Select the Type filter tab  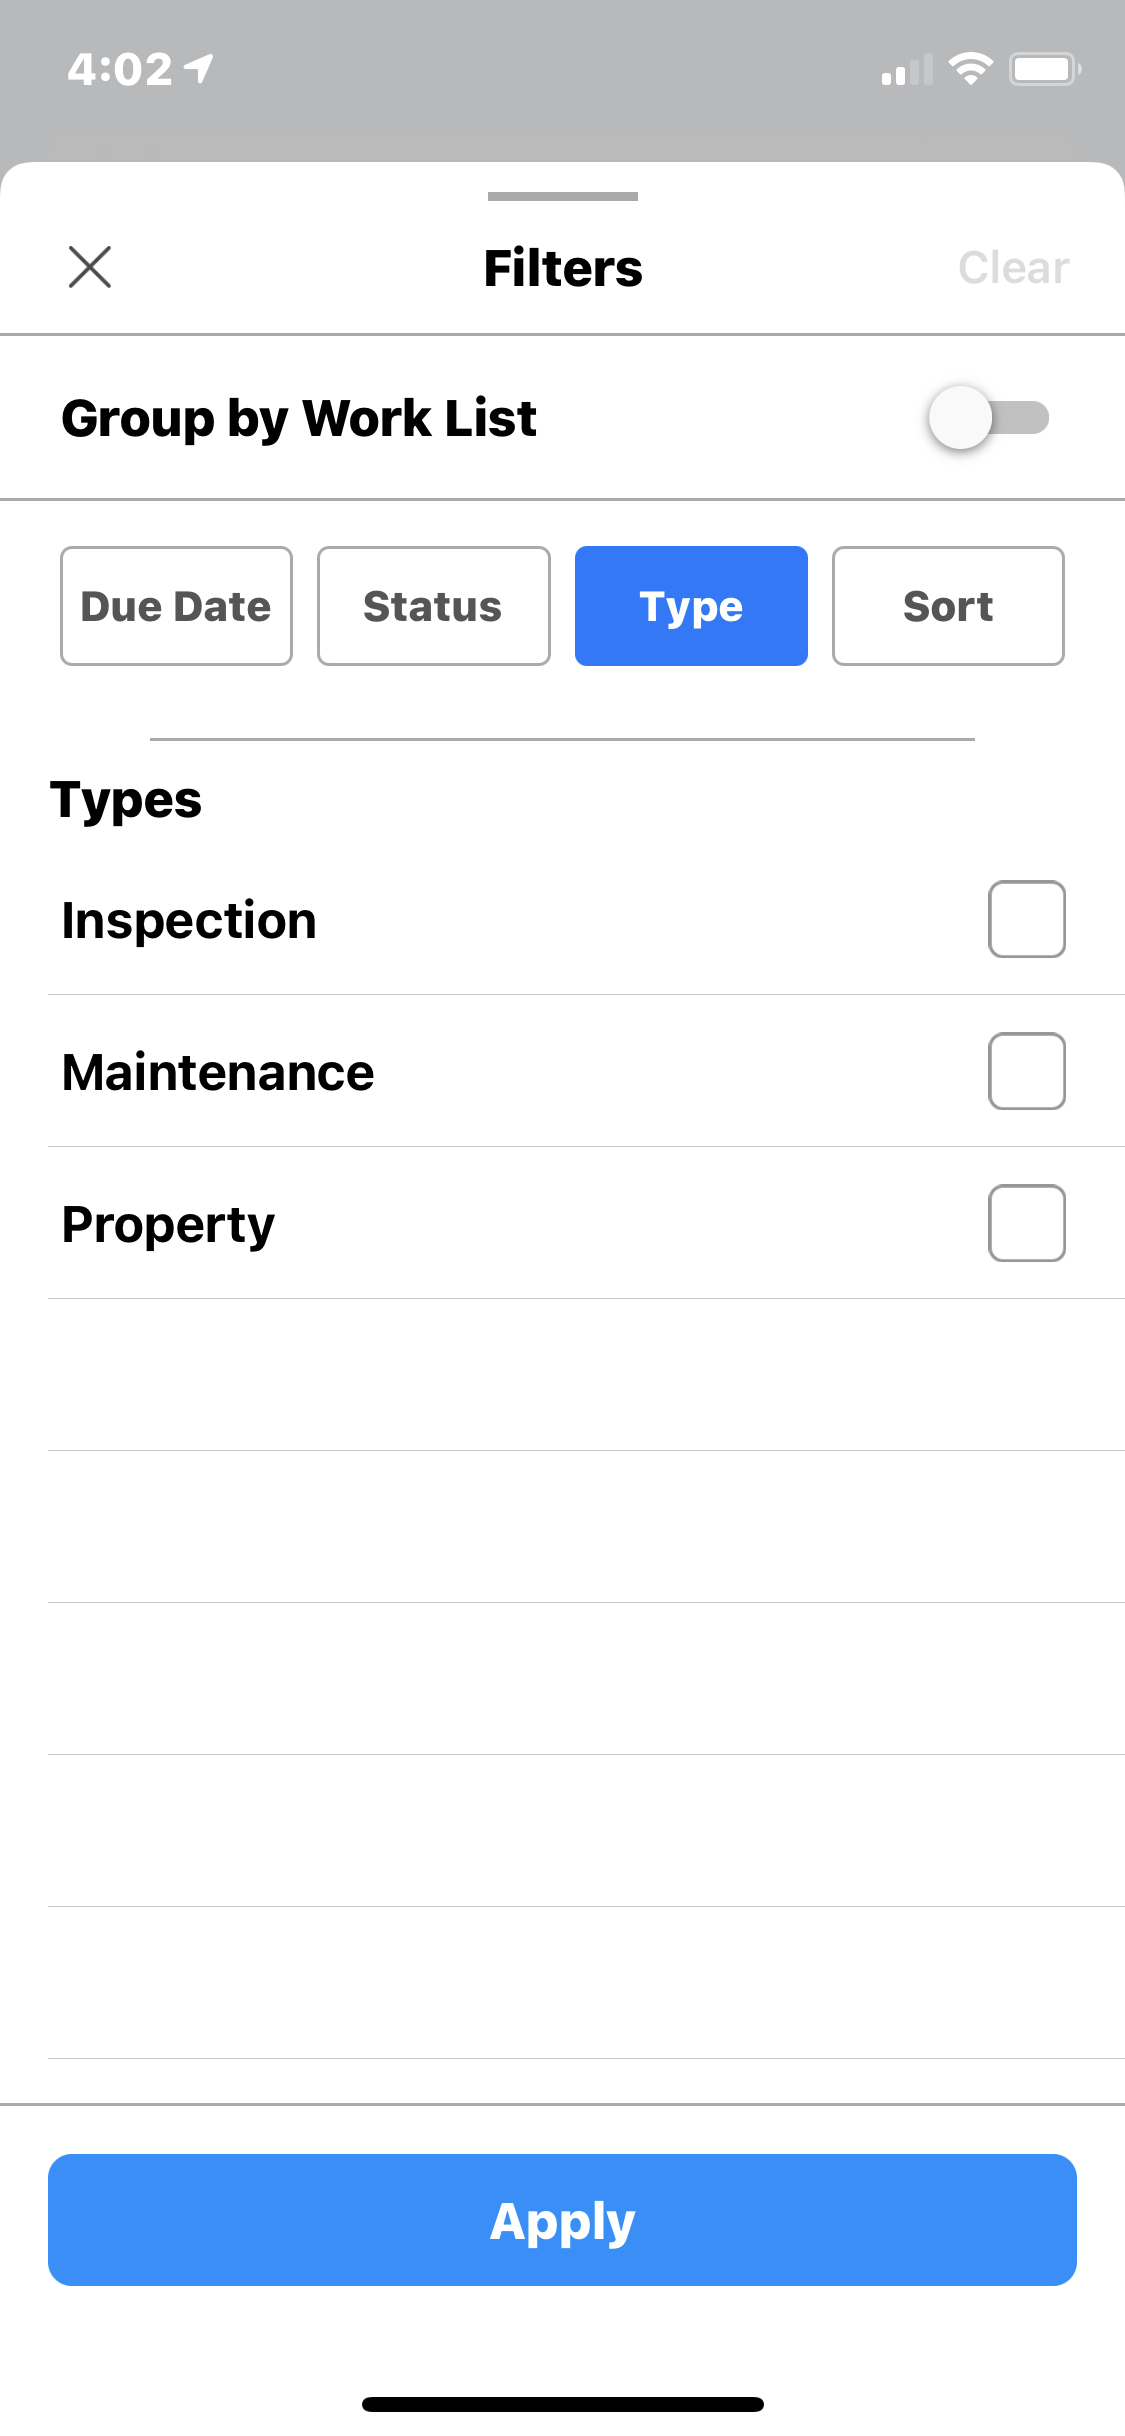pos(691,606)
